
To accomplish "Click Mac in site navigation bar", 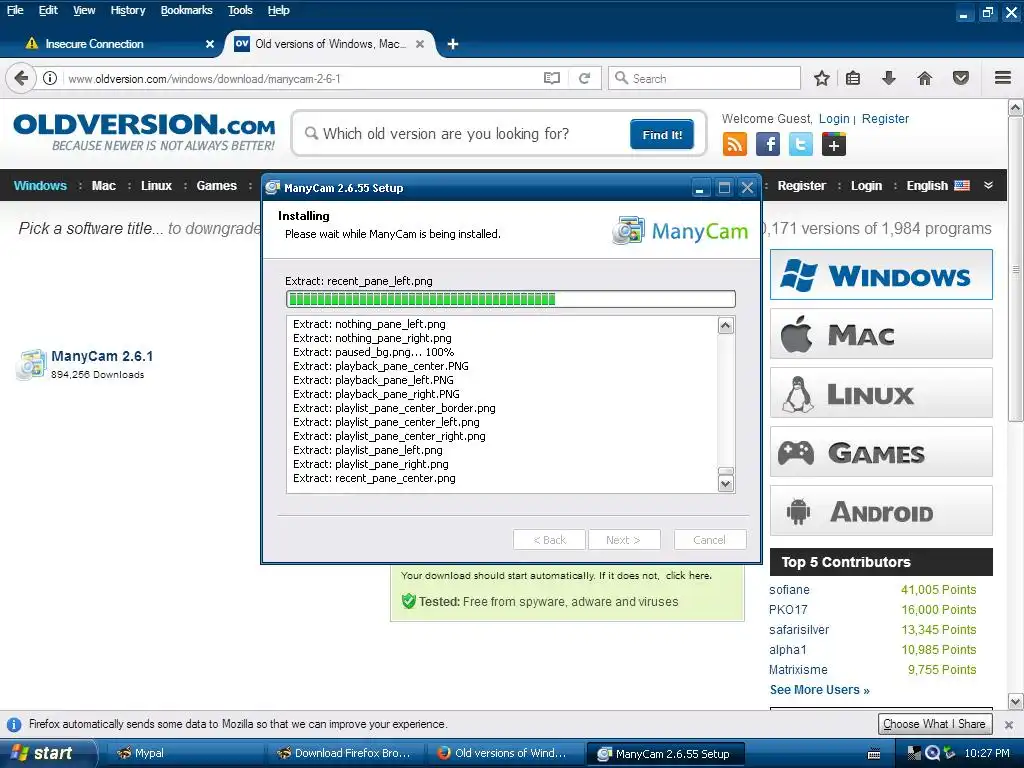I will (104, 185).
